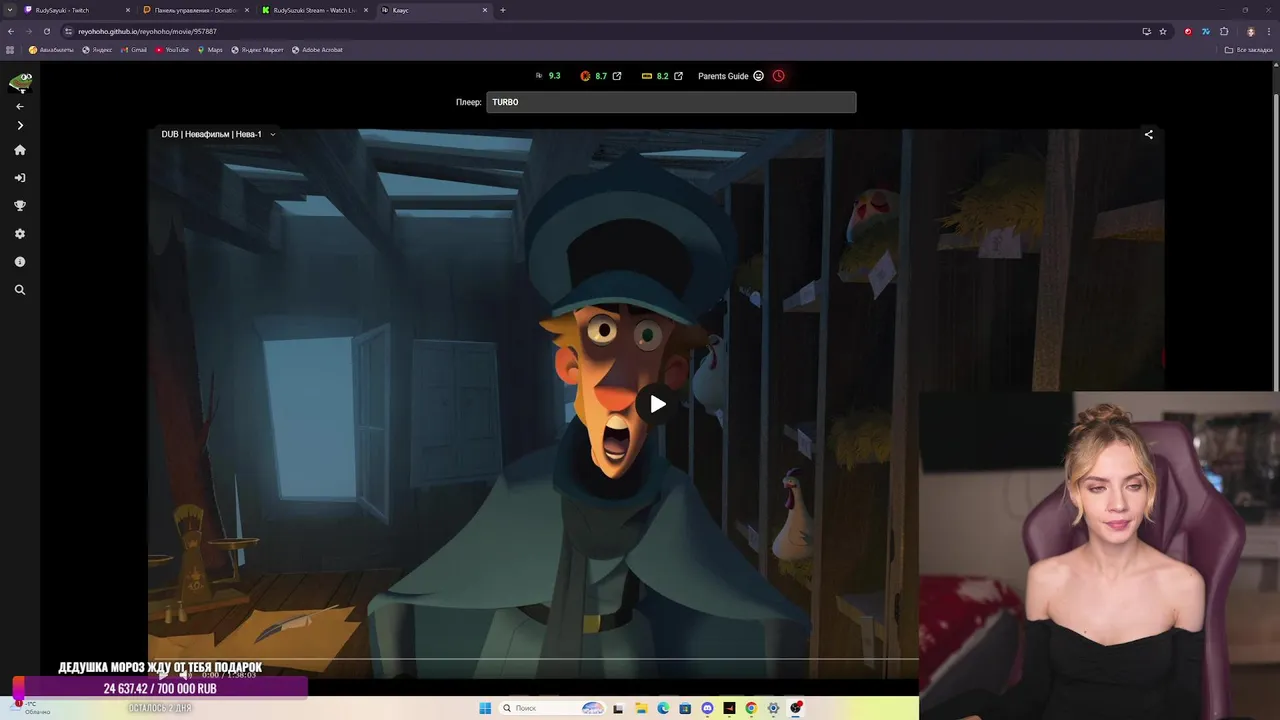Click the sidebar login icon
Image resolution: width=1280 pixels, height=720 pixels.
19,178
